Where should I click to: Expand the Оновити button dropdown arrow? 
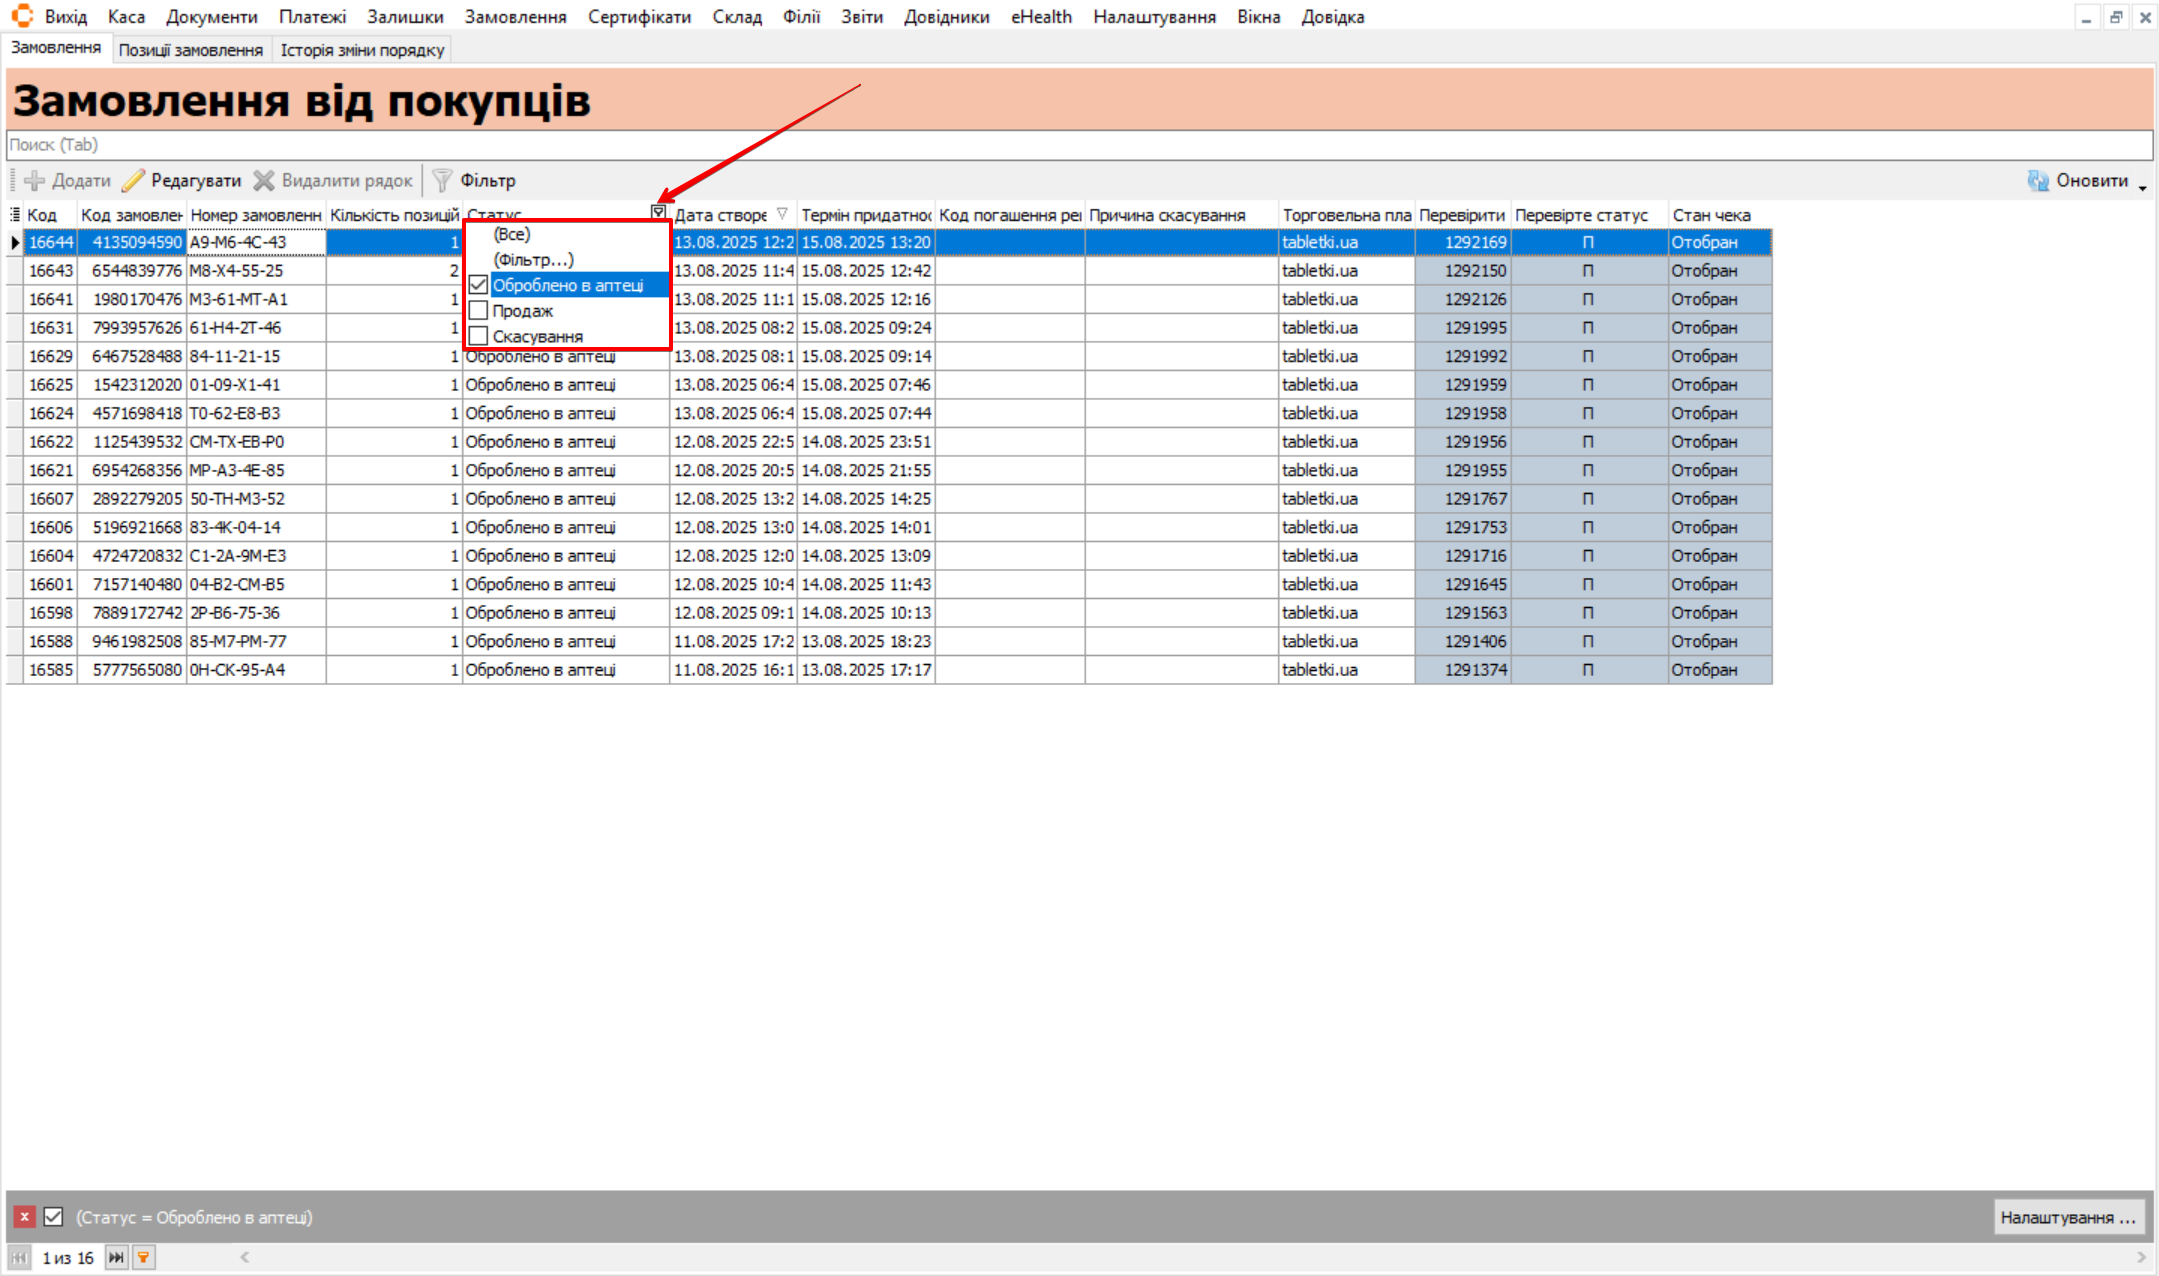tap(2142, 187)
